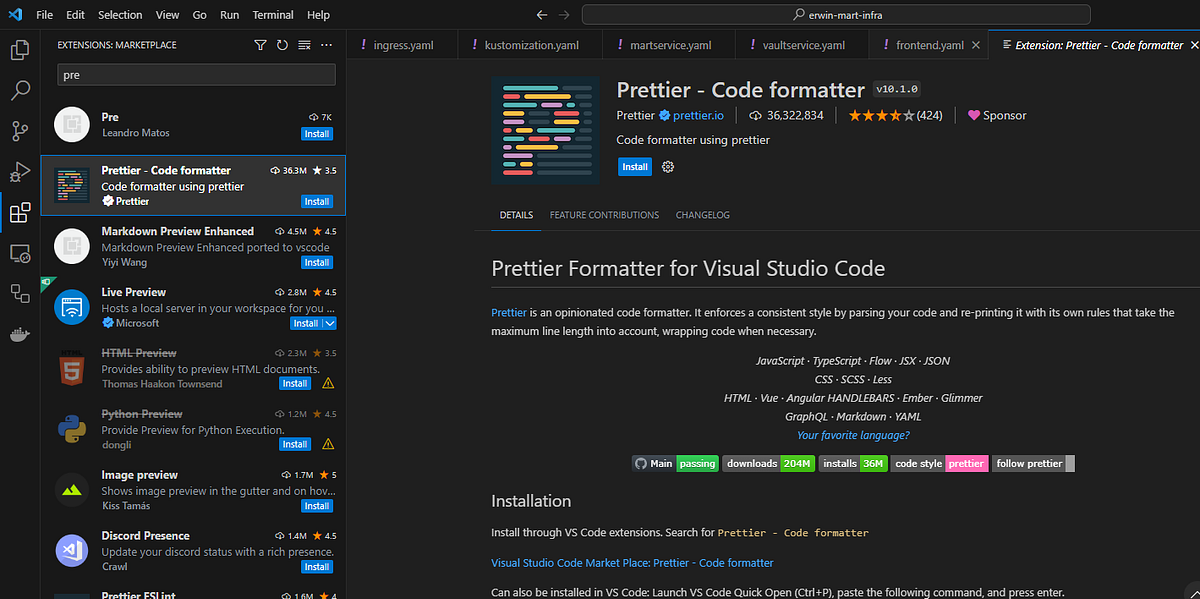Screen dimensions: 1200x599
Task: Open the Run and Debug view
Action: pos(20,172)
